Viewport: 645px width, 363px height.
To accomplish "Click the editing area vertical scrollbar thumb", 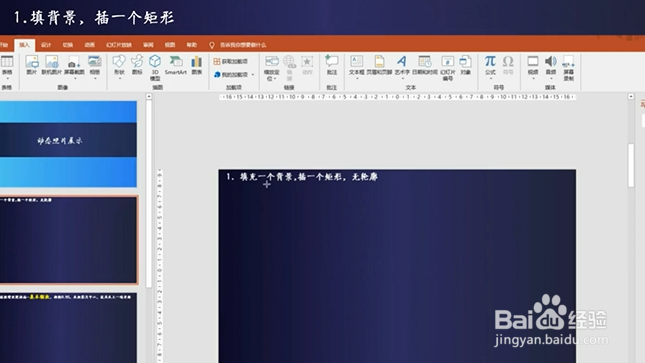I will point(631,165).
